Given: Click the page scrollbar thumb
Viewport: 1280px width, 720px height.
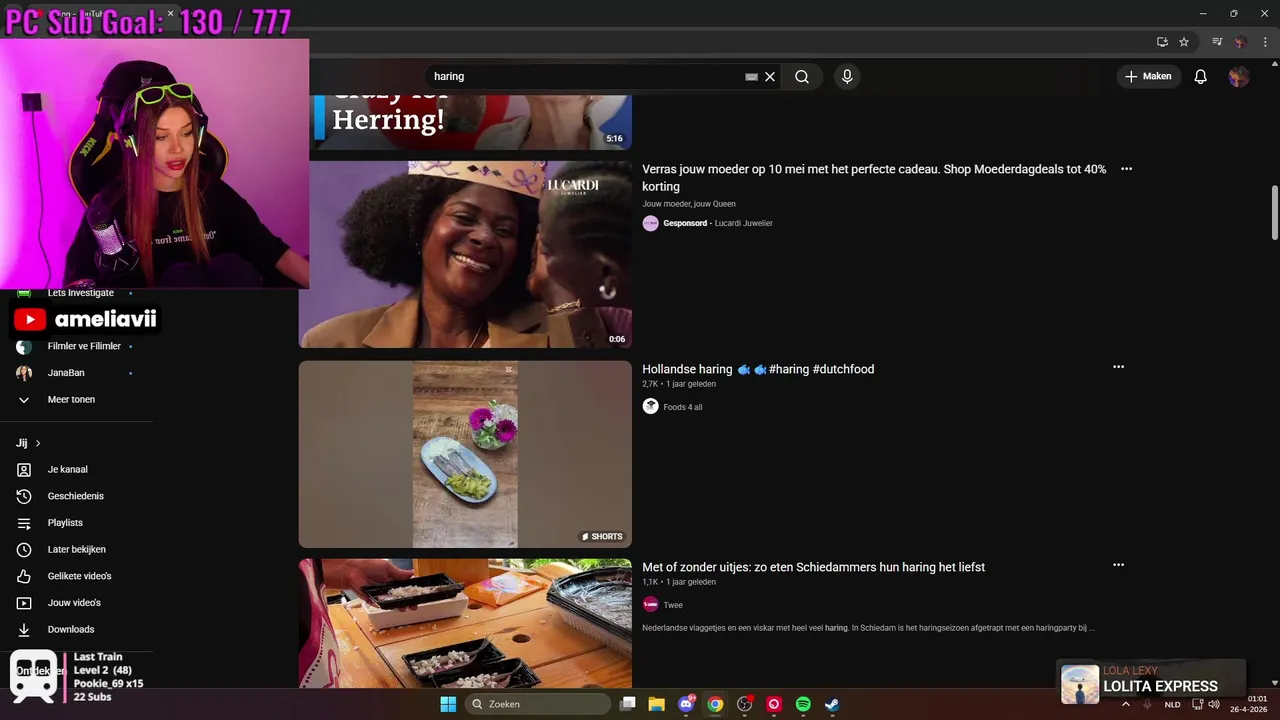Looking at the screenshot, I should point(1274,212).
